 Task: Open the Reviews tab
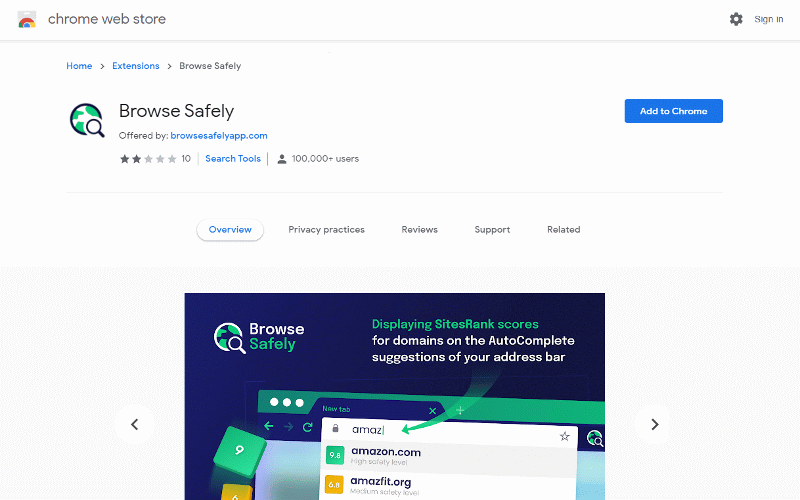(x=419, y=230)
